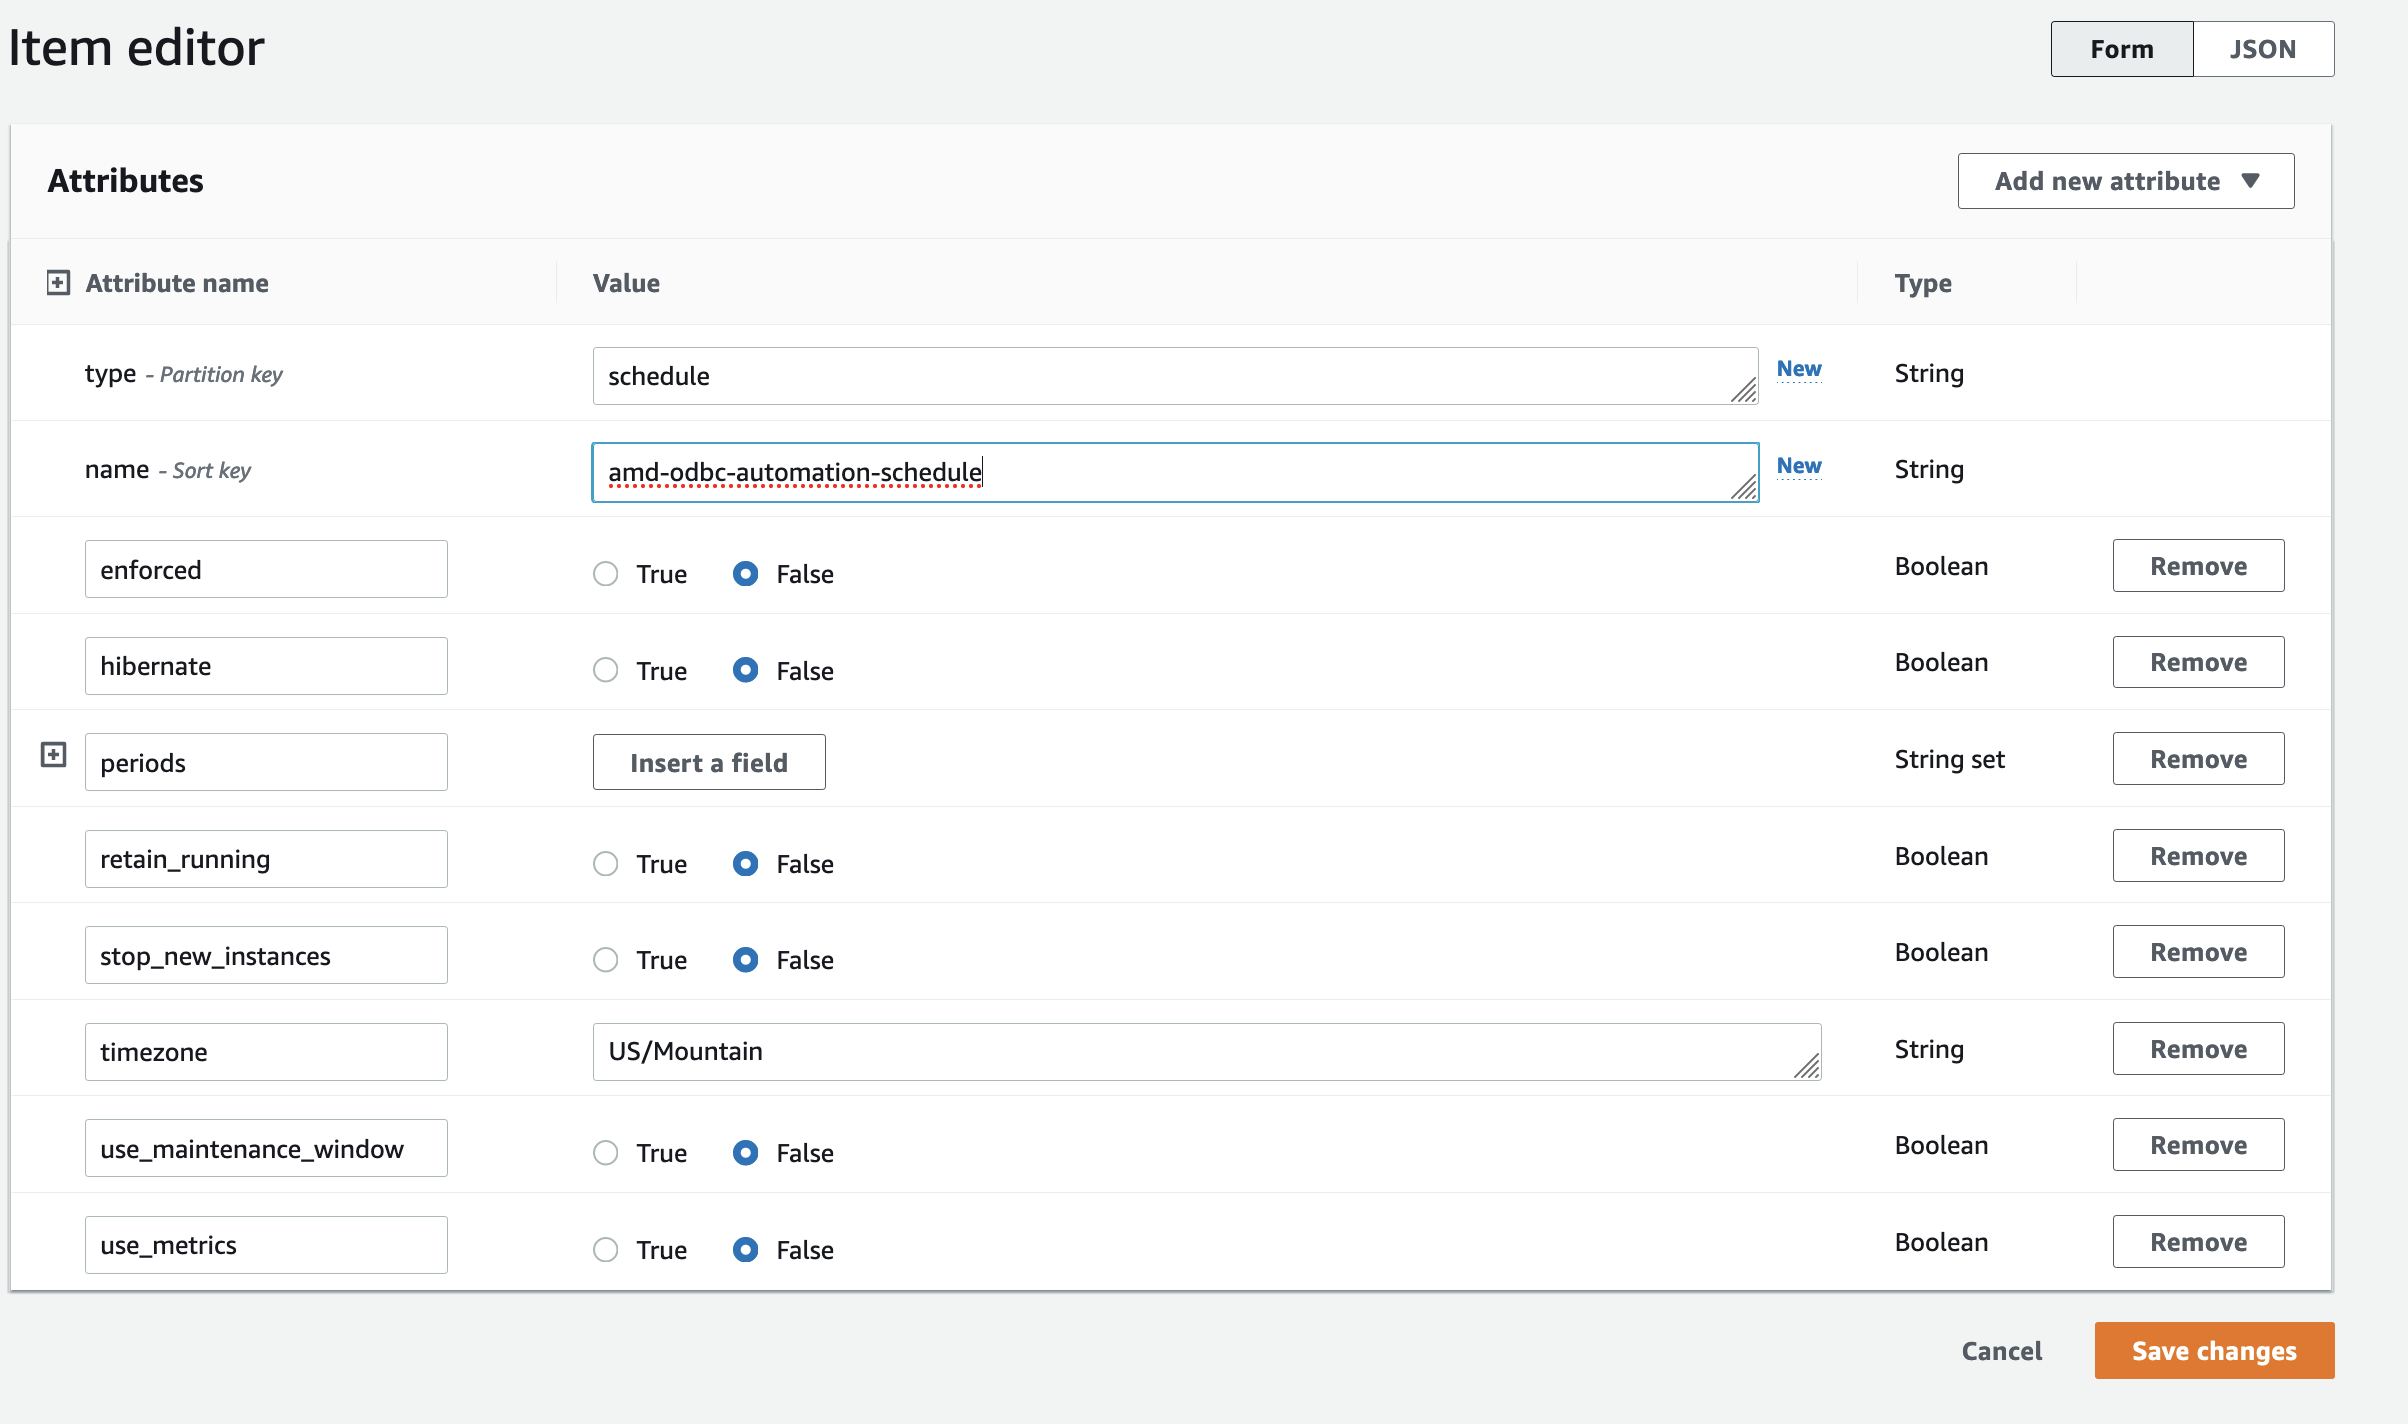
Task: Expand all attributes via header plus icon
Action: coord(58,283)
